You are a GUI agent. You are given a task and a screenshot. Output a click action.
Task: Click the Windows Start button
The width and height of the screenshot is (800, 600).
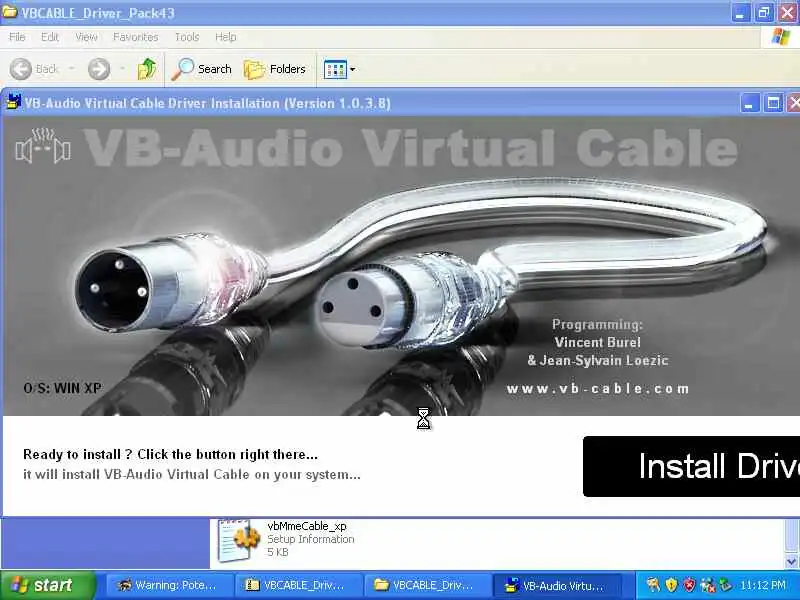click(x=47, y=585)
